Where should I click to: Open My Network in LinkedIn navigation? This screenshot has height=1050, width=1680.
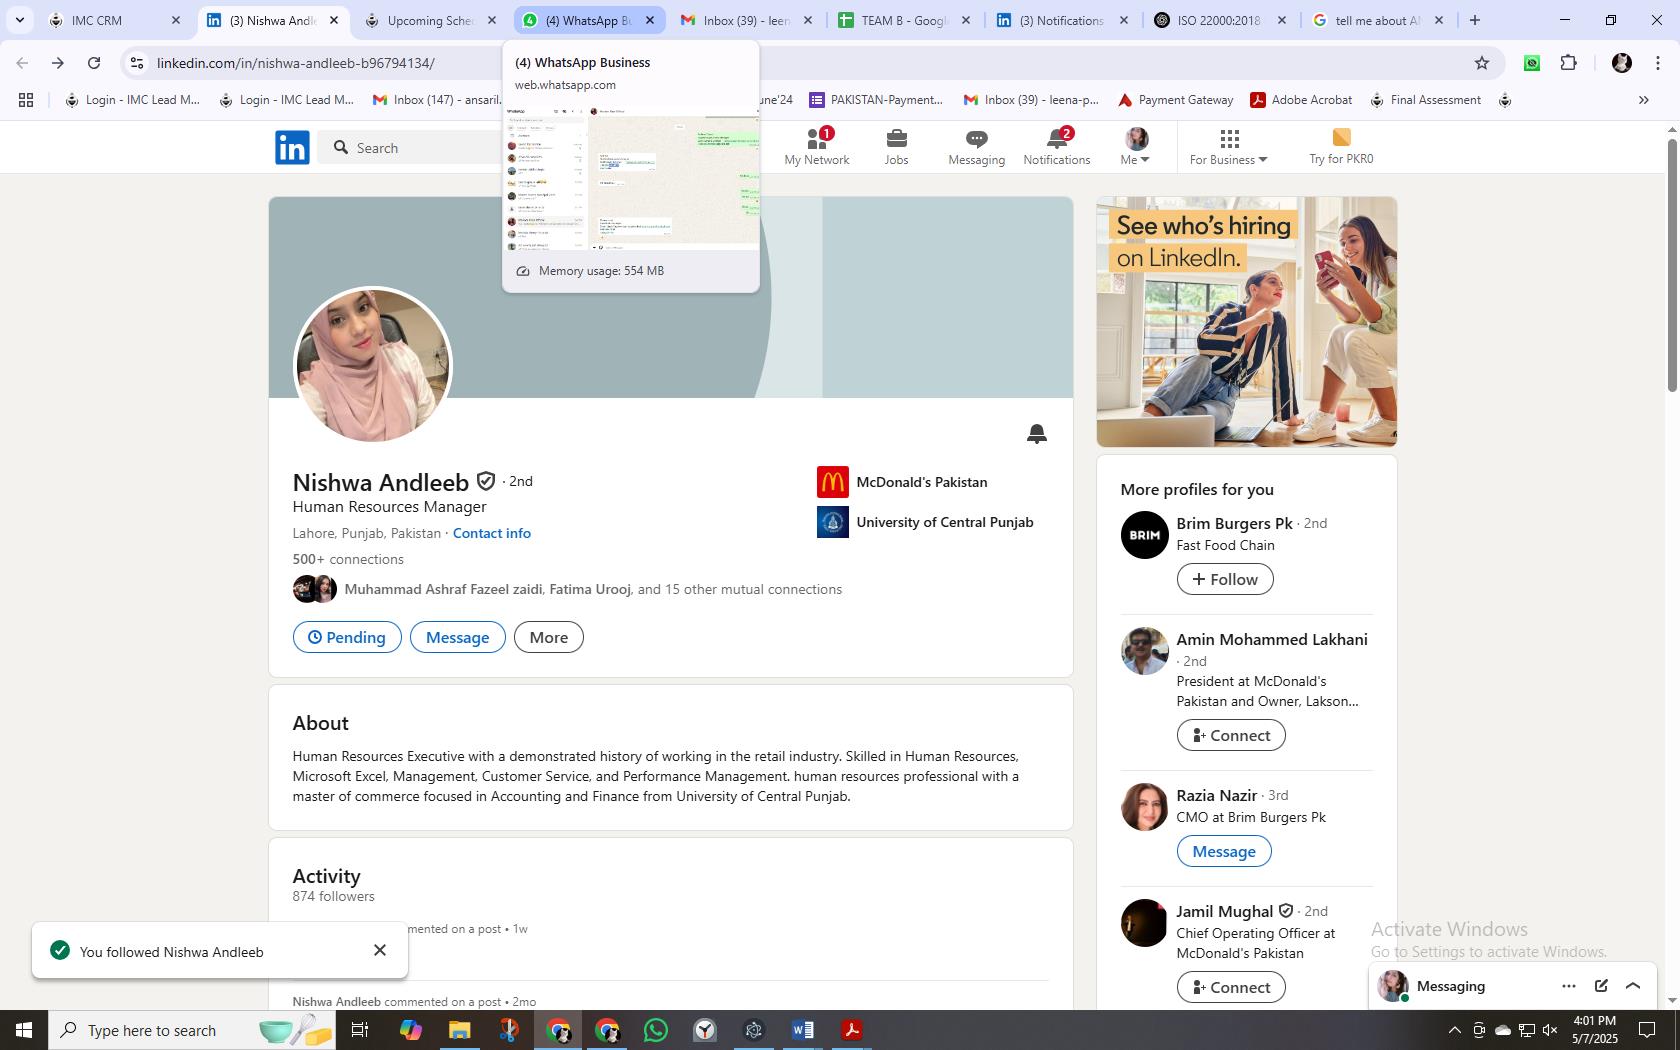click(x=816, y=147)
